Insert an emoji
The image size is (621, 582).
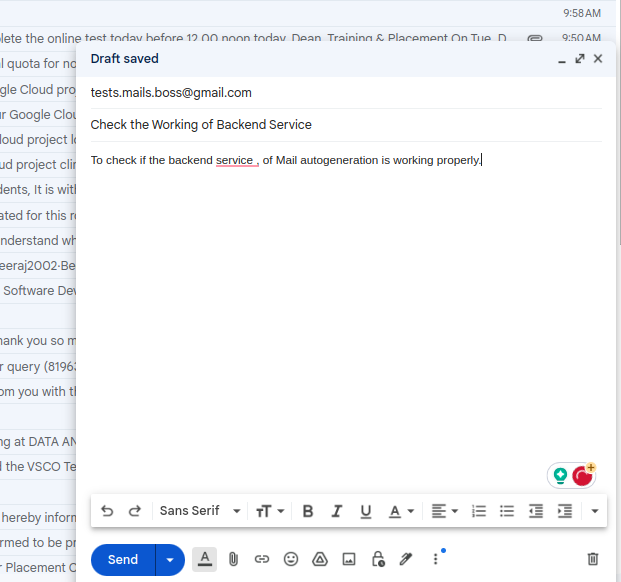click(x=291, y=559)
